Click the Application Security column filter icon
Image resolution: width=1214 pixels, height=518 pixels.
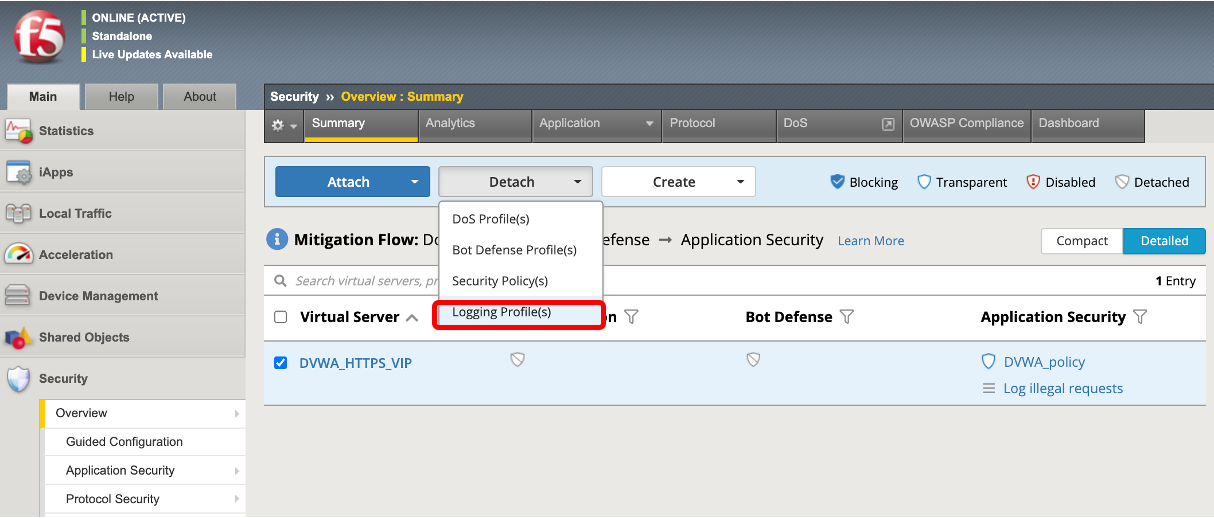1140,317
